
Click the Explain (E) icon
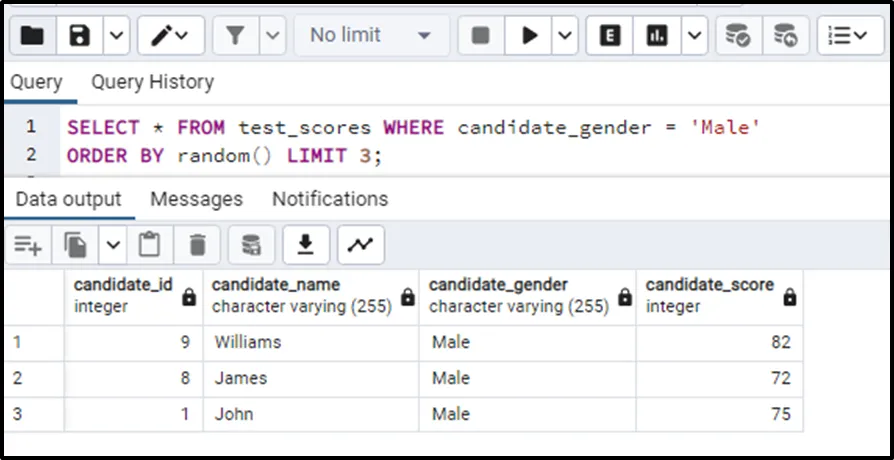[609, 36]
